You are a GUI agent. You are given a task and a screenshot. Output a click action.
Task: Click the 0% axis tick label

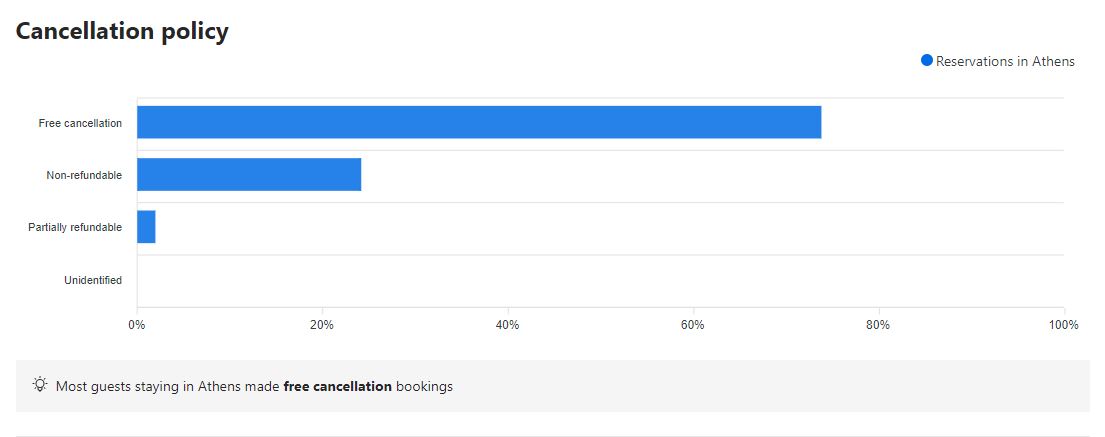[136, 325]
